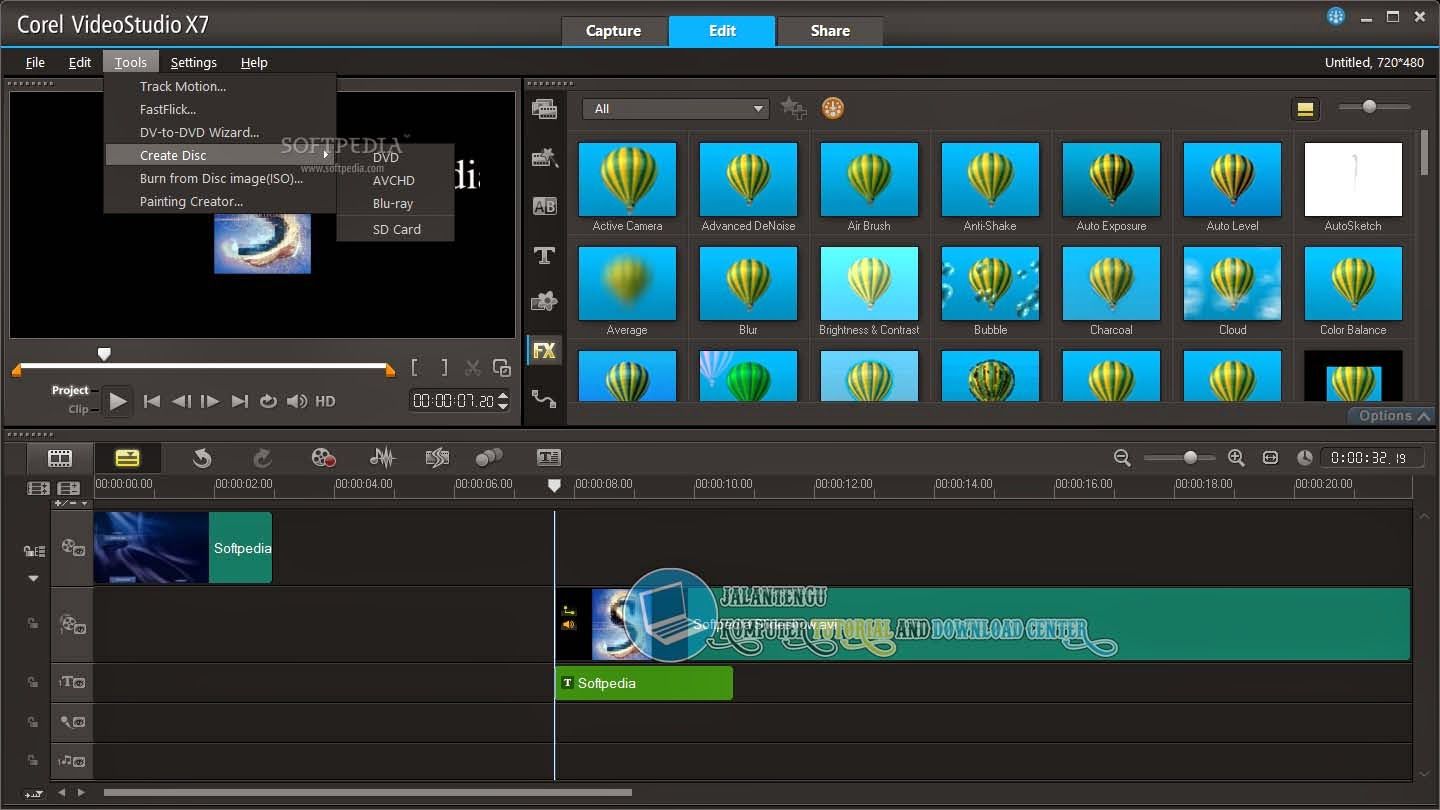The height and width of the screenshot is (810, 1440).
Task: Click the Redo arrow in timeline toolbar
Action: 262,458
